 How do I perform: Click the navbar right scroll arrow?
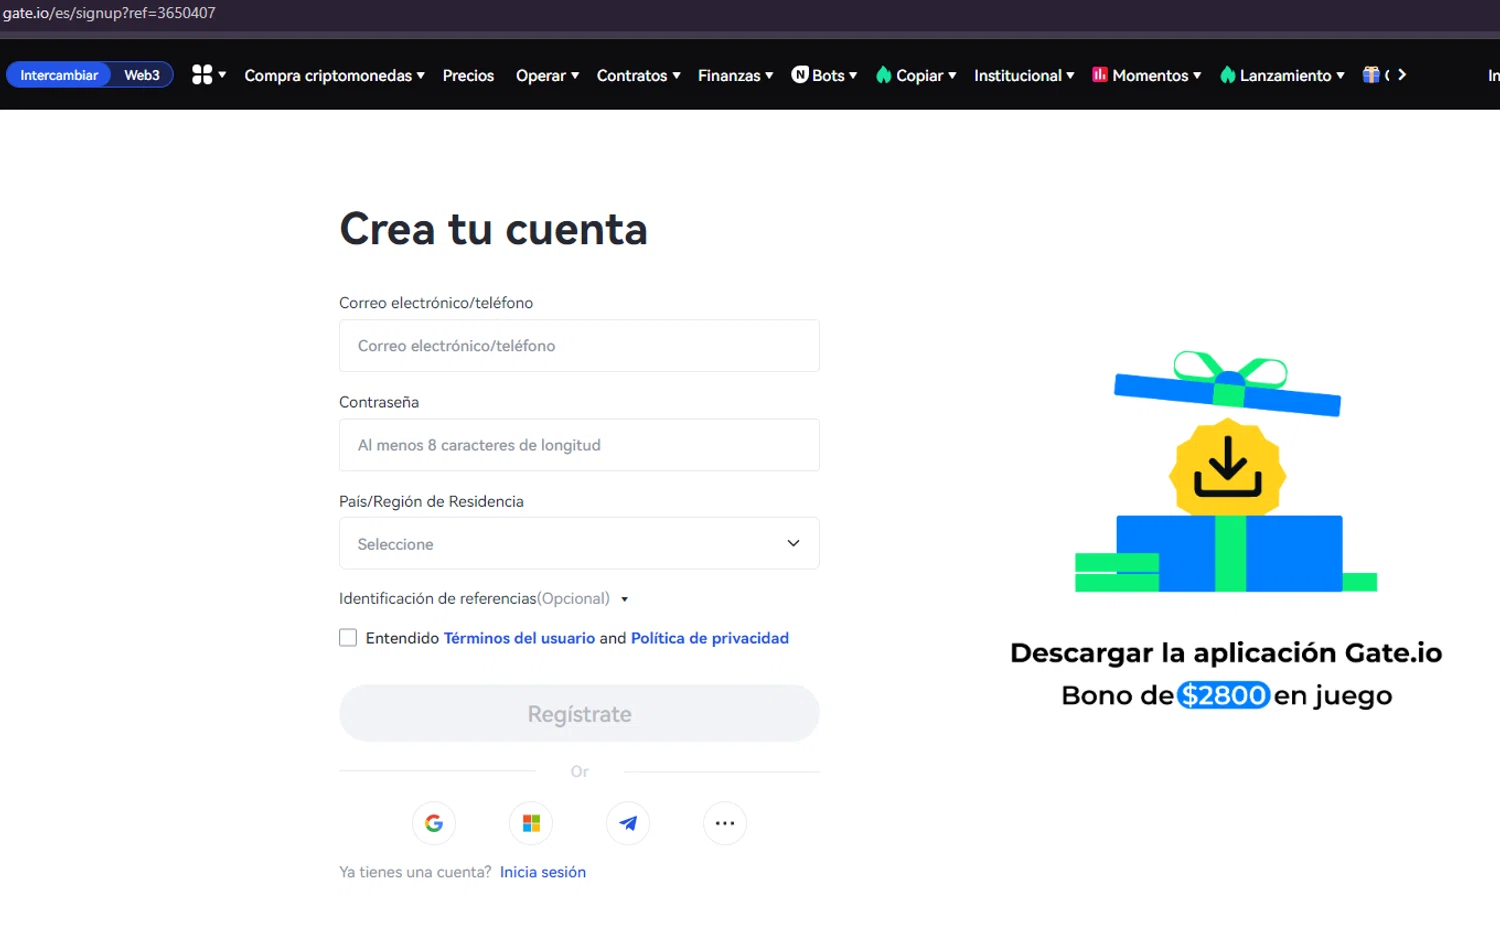point(1402,75)
